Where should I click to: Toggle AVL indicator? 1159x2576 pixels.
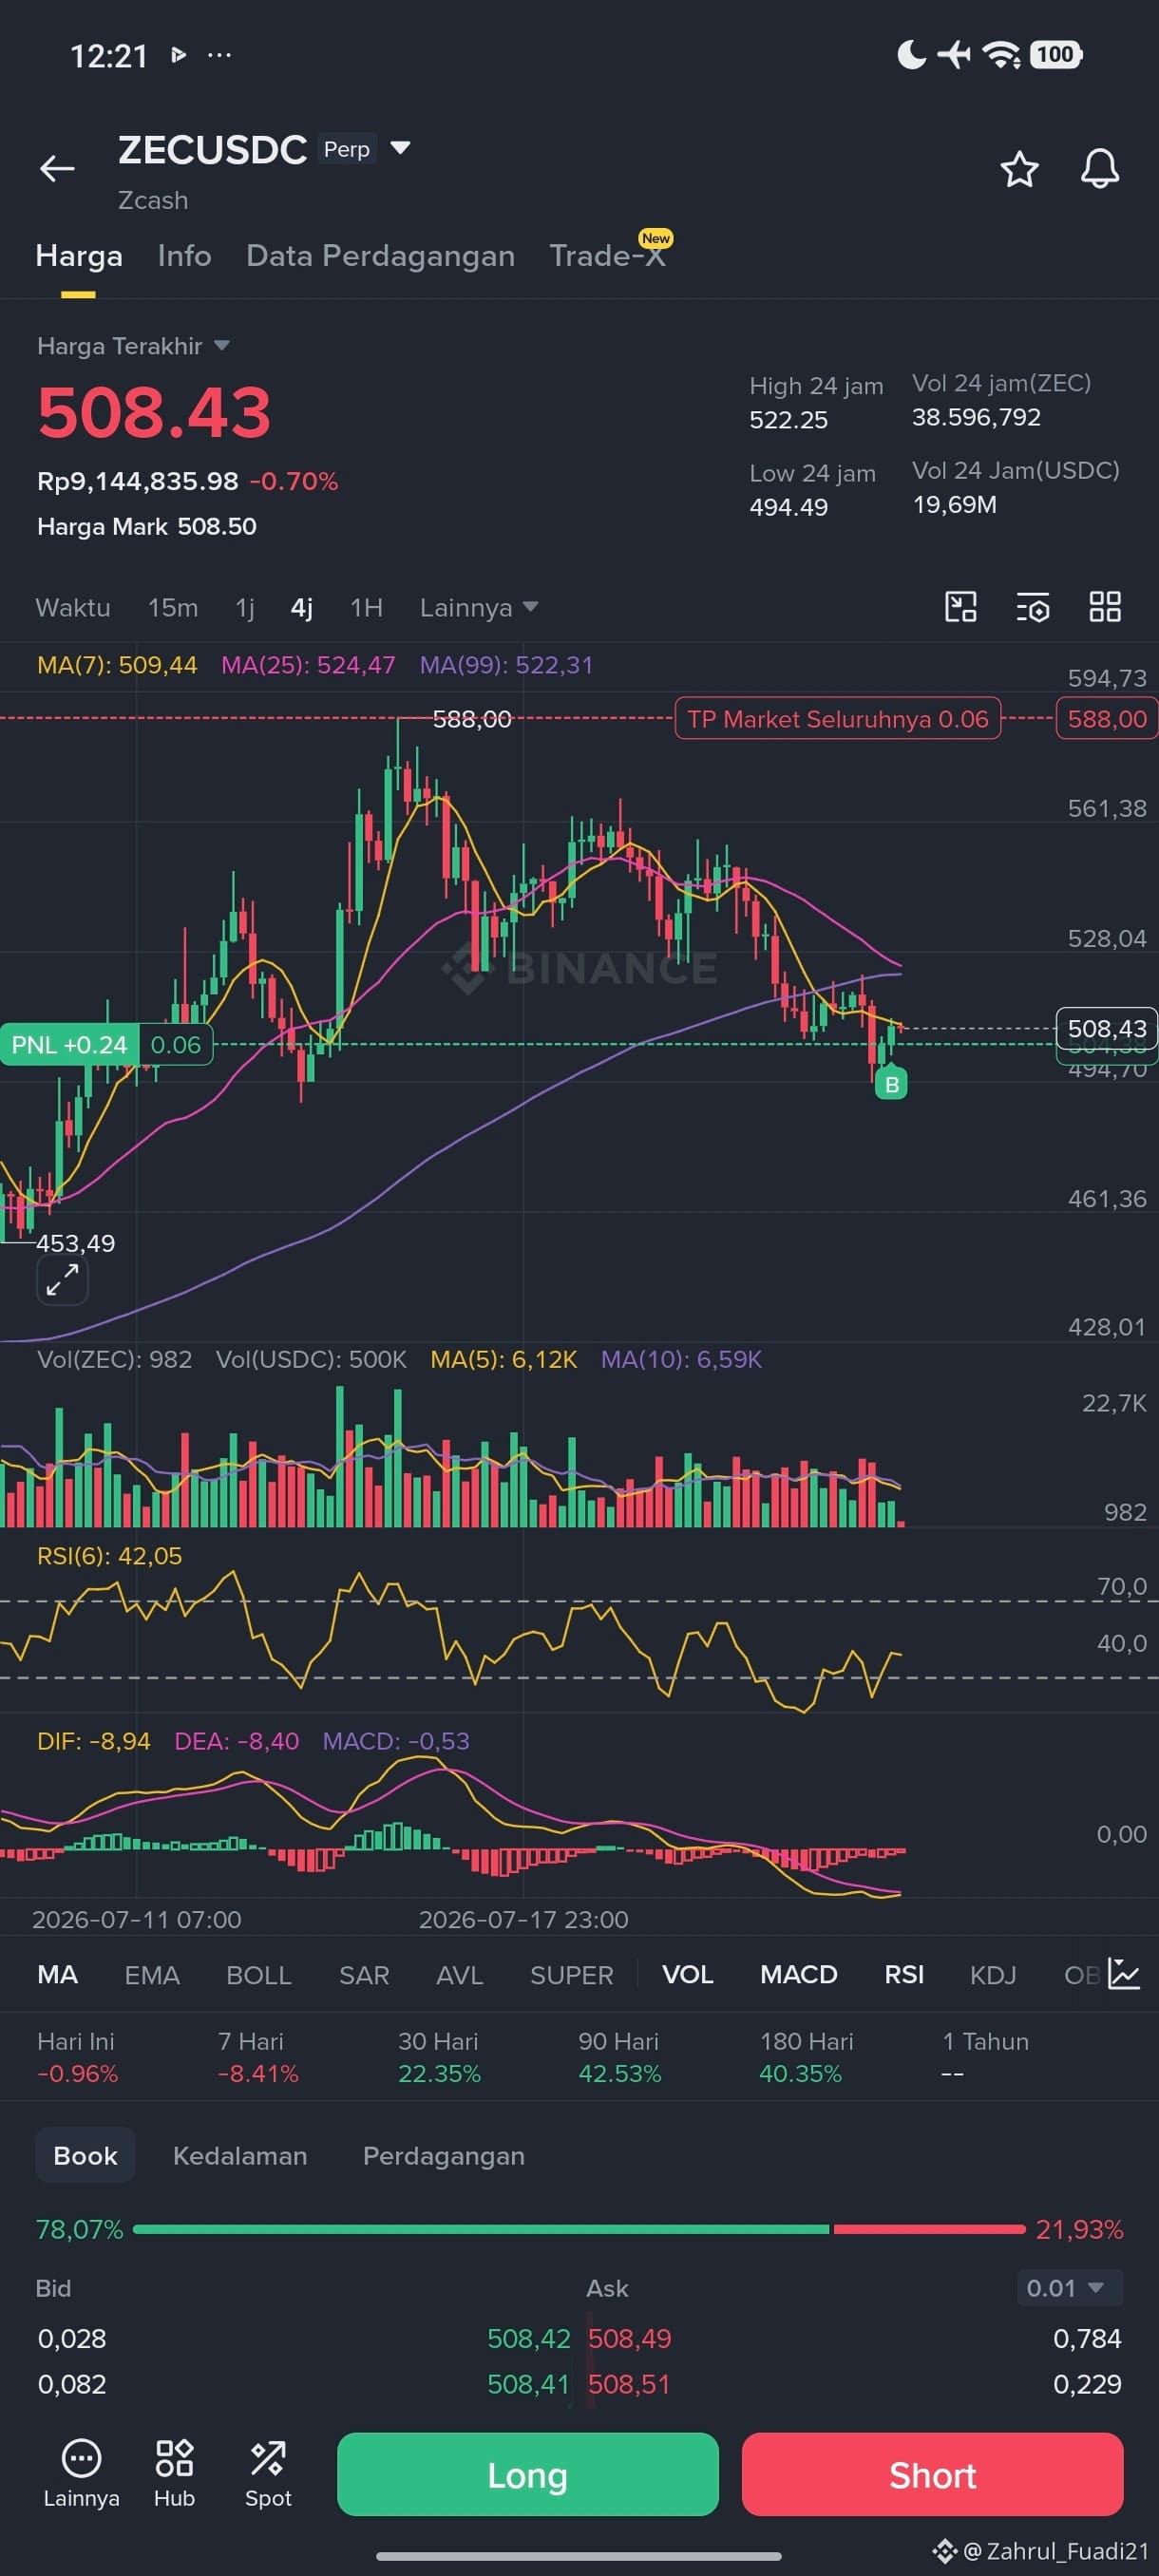tap(460, 1975)
